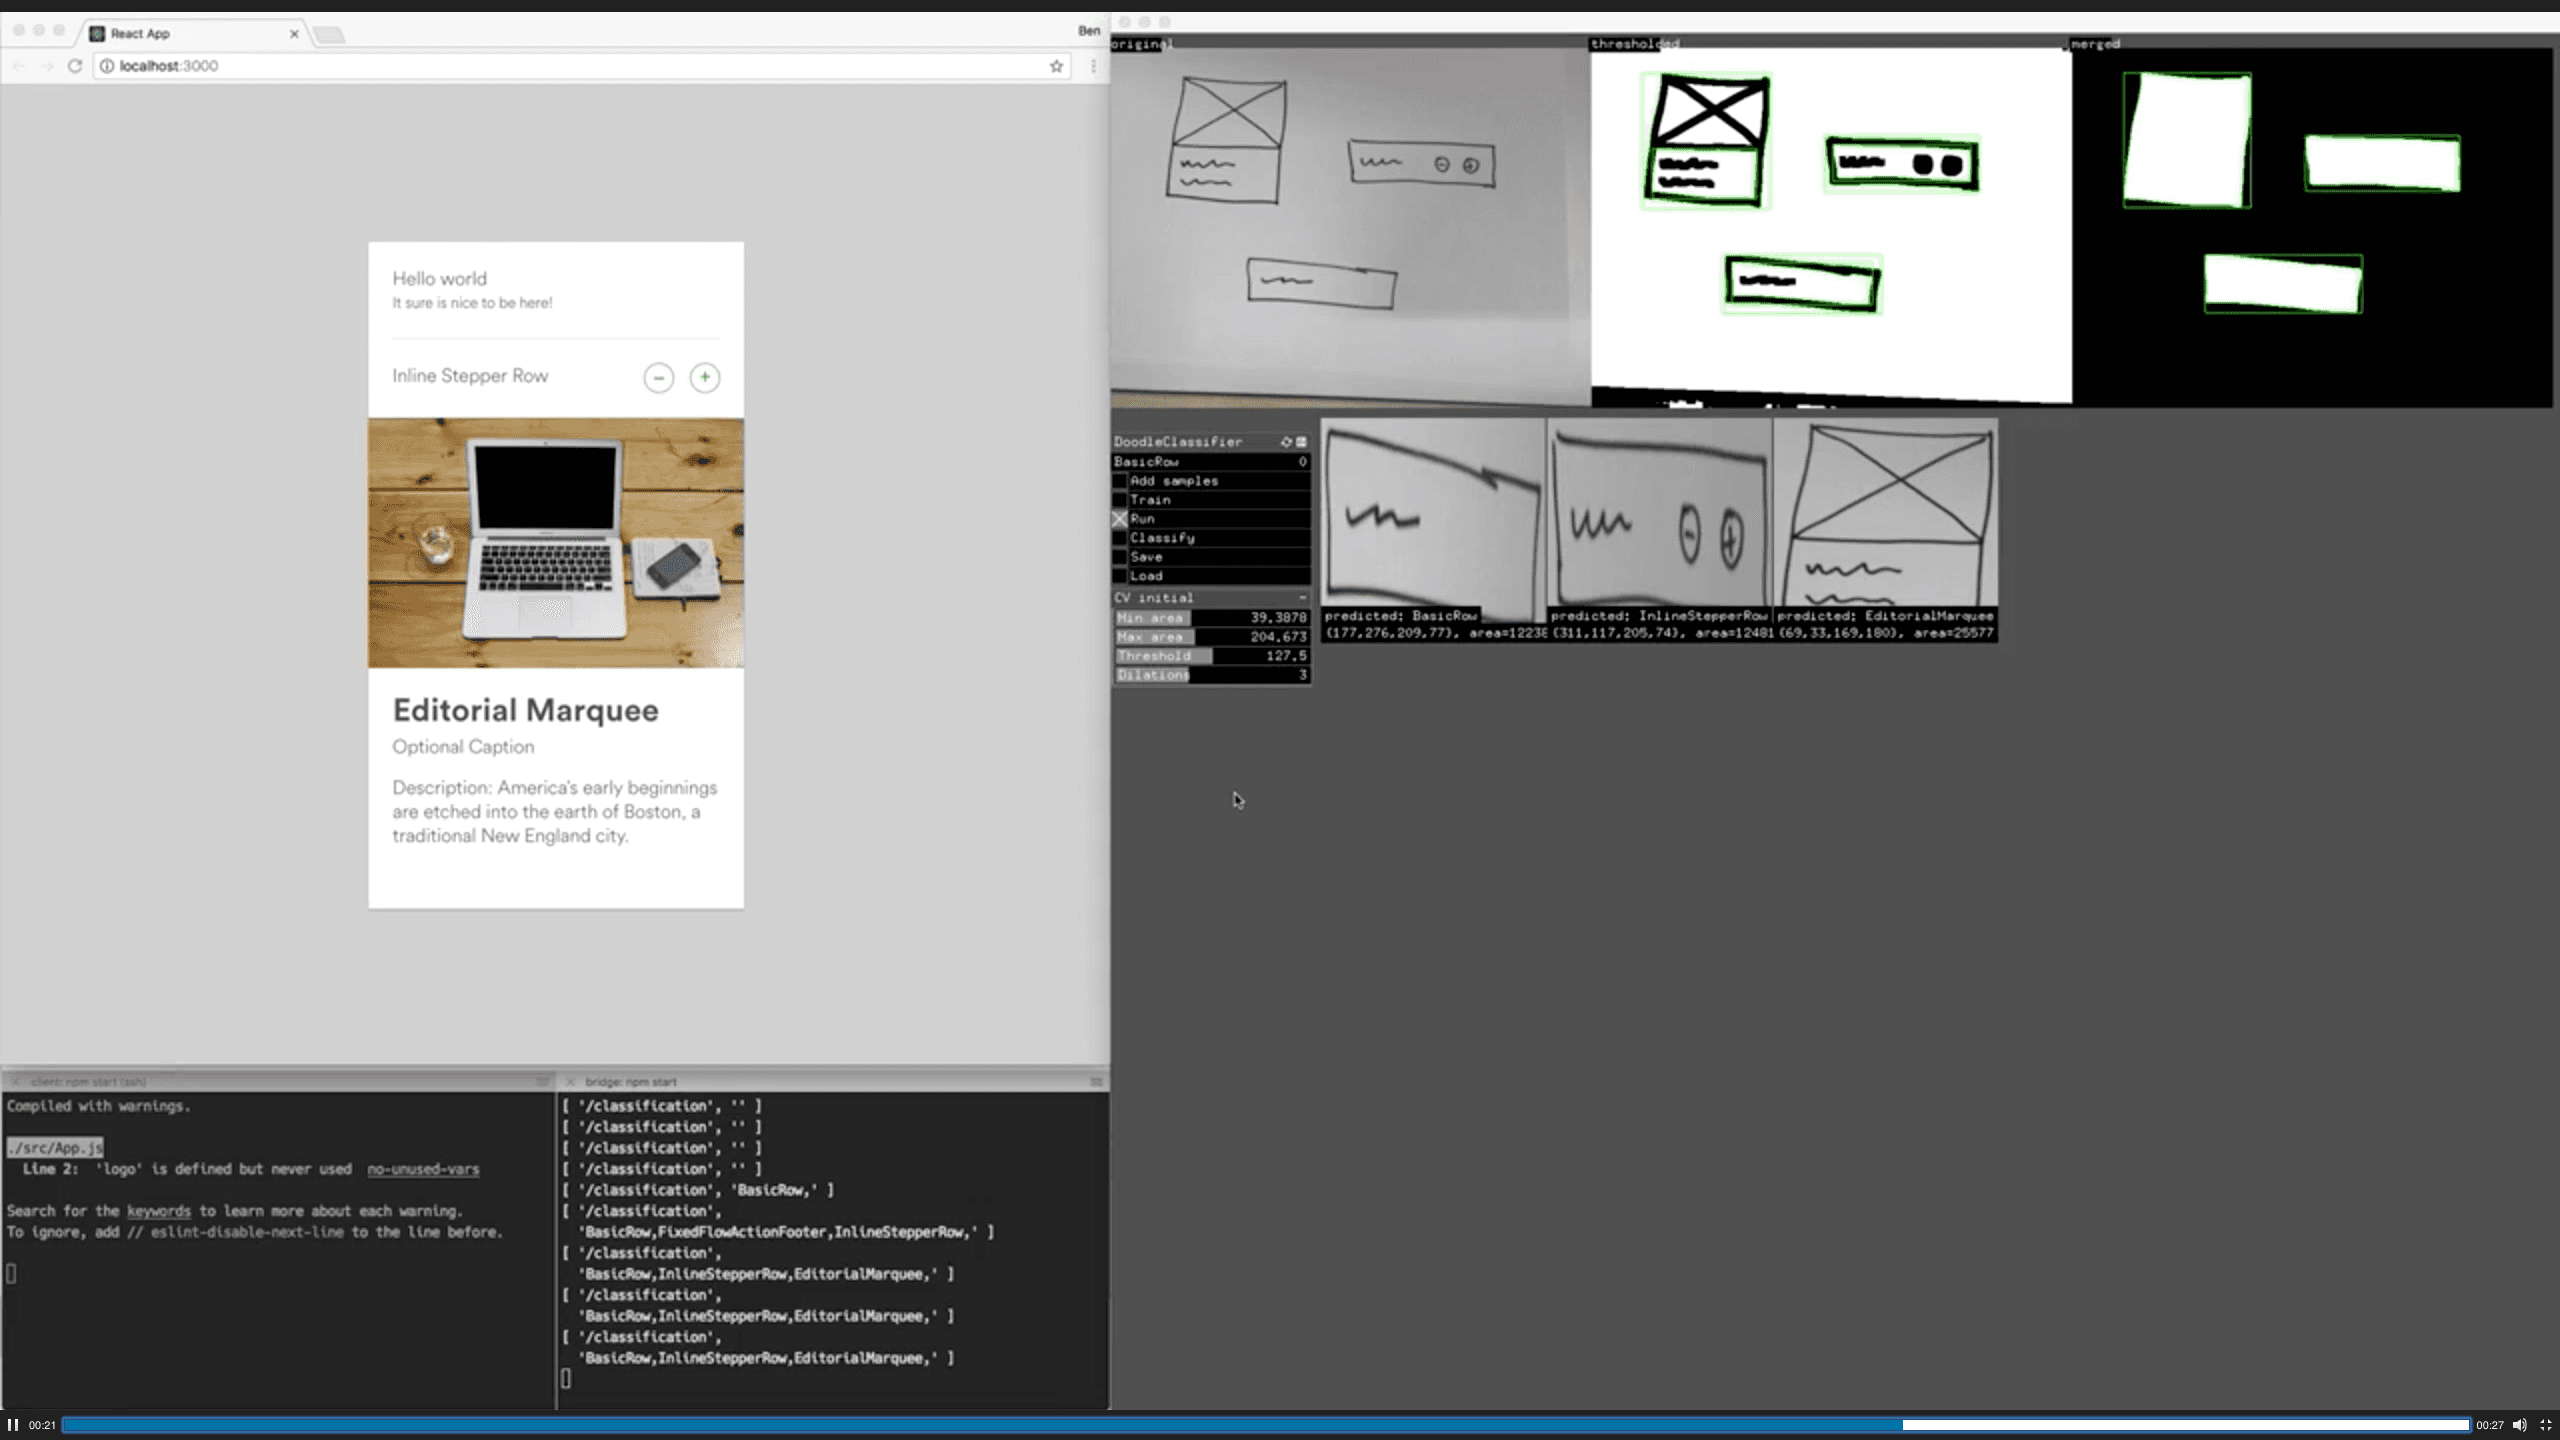2560x1440 pixels.
Task: Click the browser reload icon
Action: (x=74, y=66)
